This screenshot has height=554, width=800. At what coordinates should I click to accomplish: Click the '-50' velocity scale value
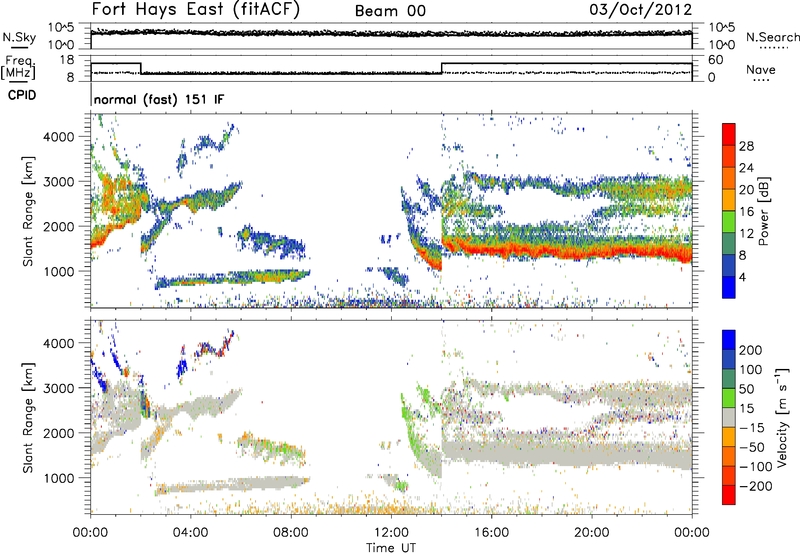pos(752,447)
